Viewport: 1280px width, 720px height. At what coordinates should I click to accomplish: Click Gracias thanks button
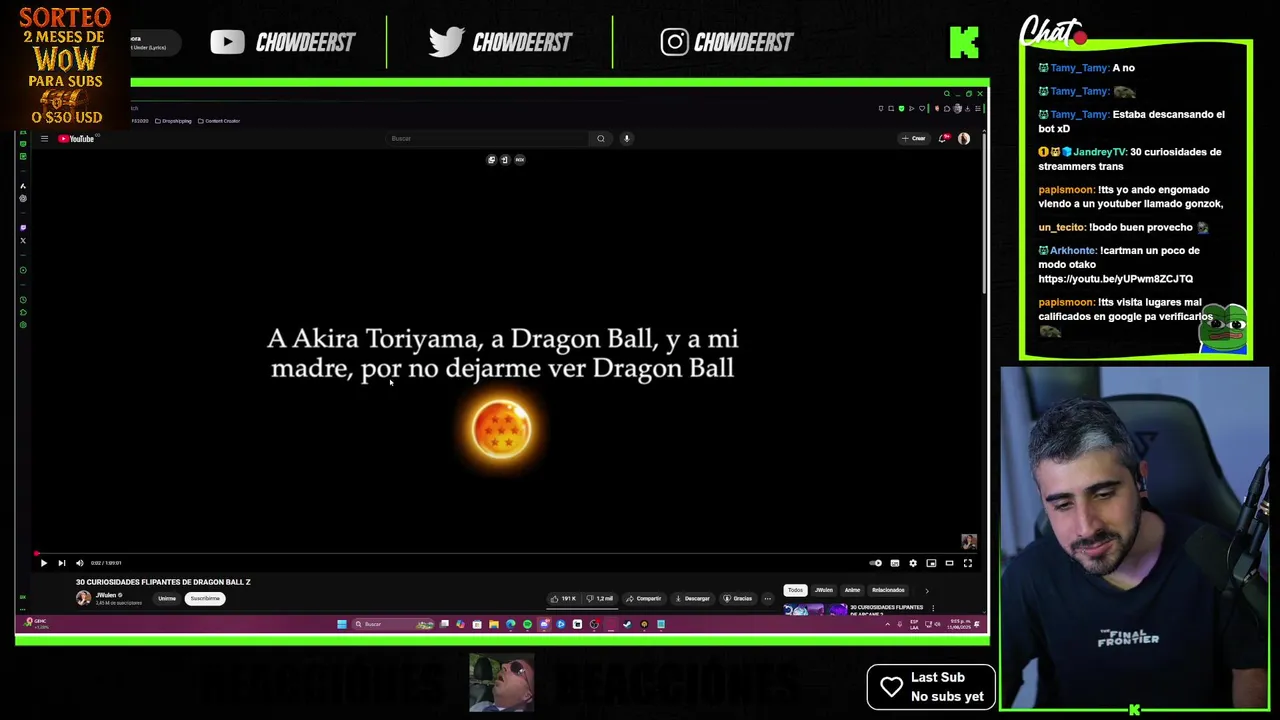(x=737, y=599)
